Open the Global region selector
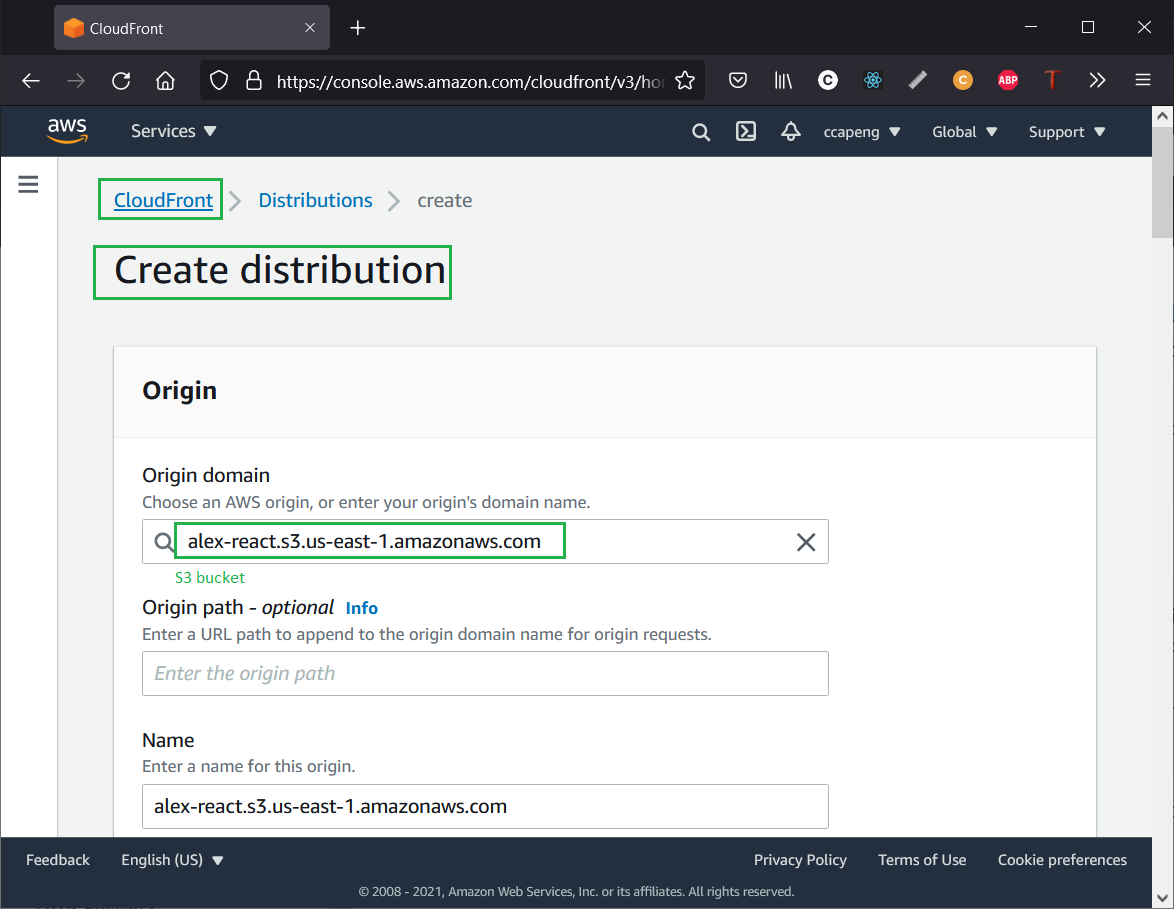The height and width of the screenshot is (909, 1174). pyautogui.click(x=964, y=132)
